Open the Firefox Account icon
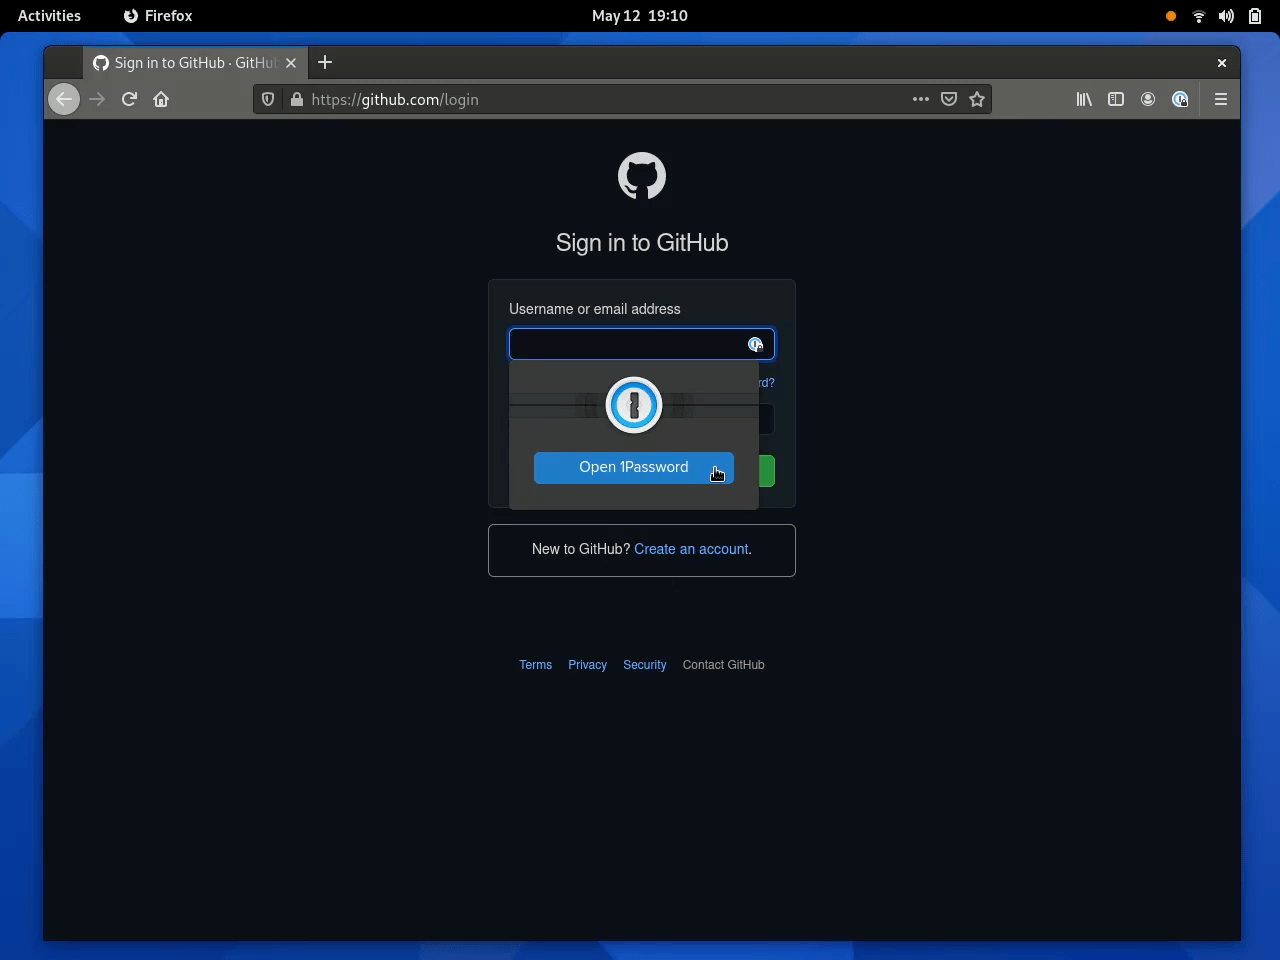 tap(1148, 99)
